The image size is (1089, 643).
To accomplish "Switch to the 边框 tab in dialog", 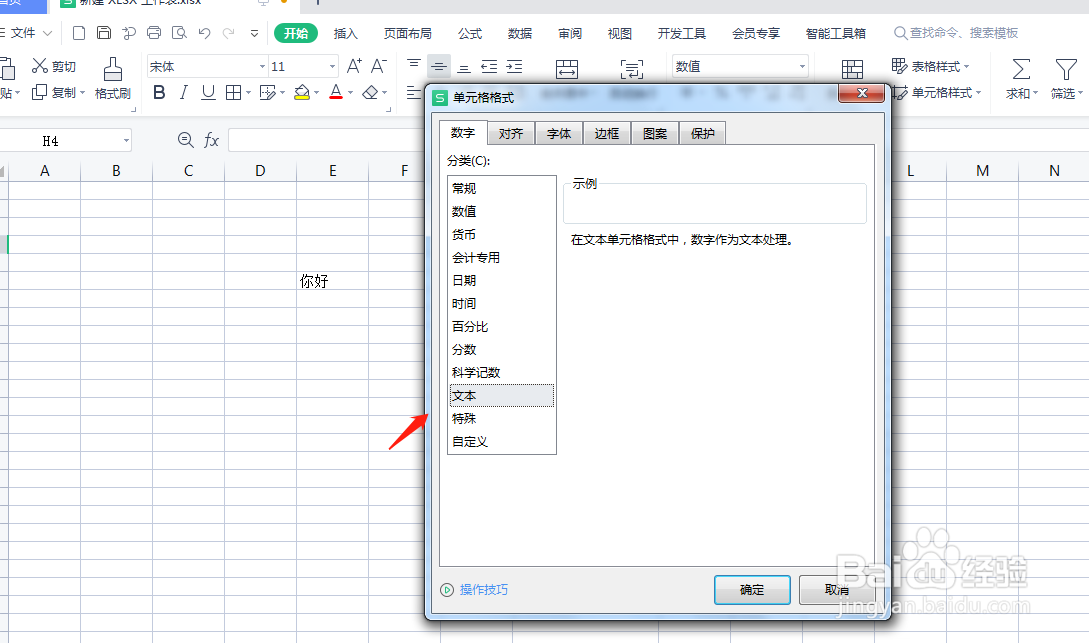I will (607, 133).
